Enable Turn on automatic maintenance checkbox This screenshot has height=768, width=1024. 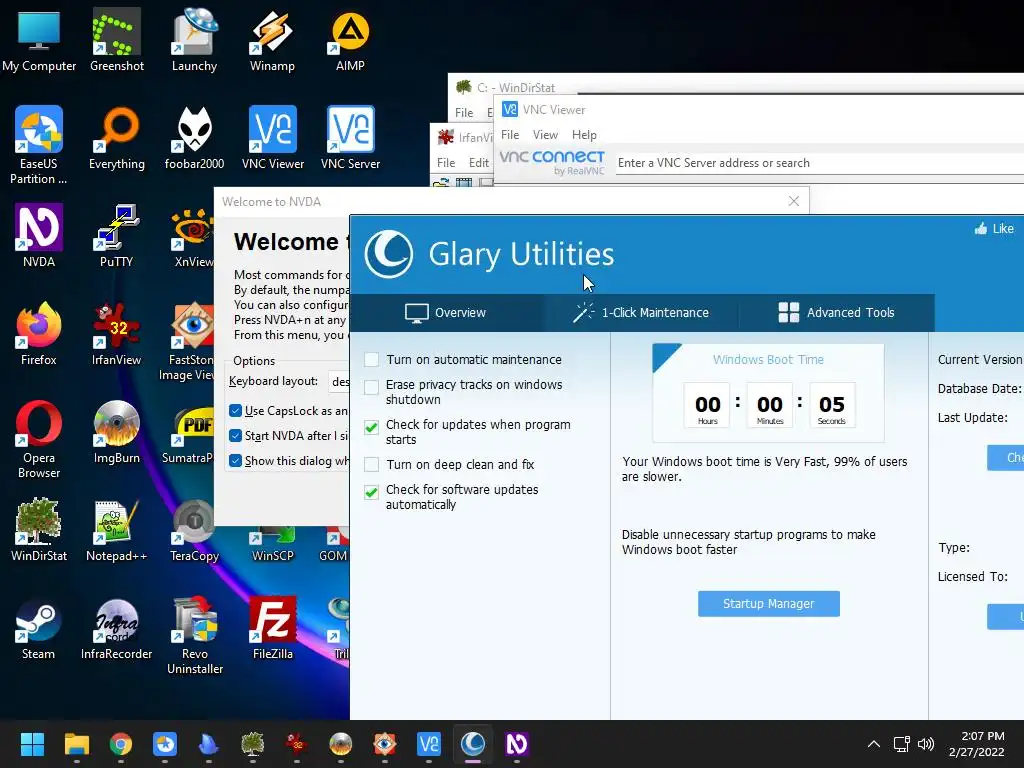point(372,360)
